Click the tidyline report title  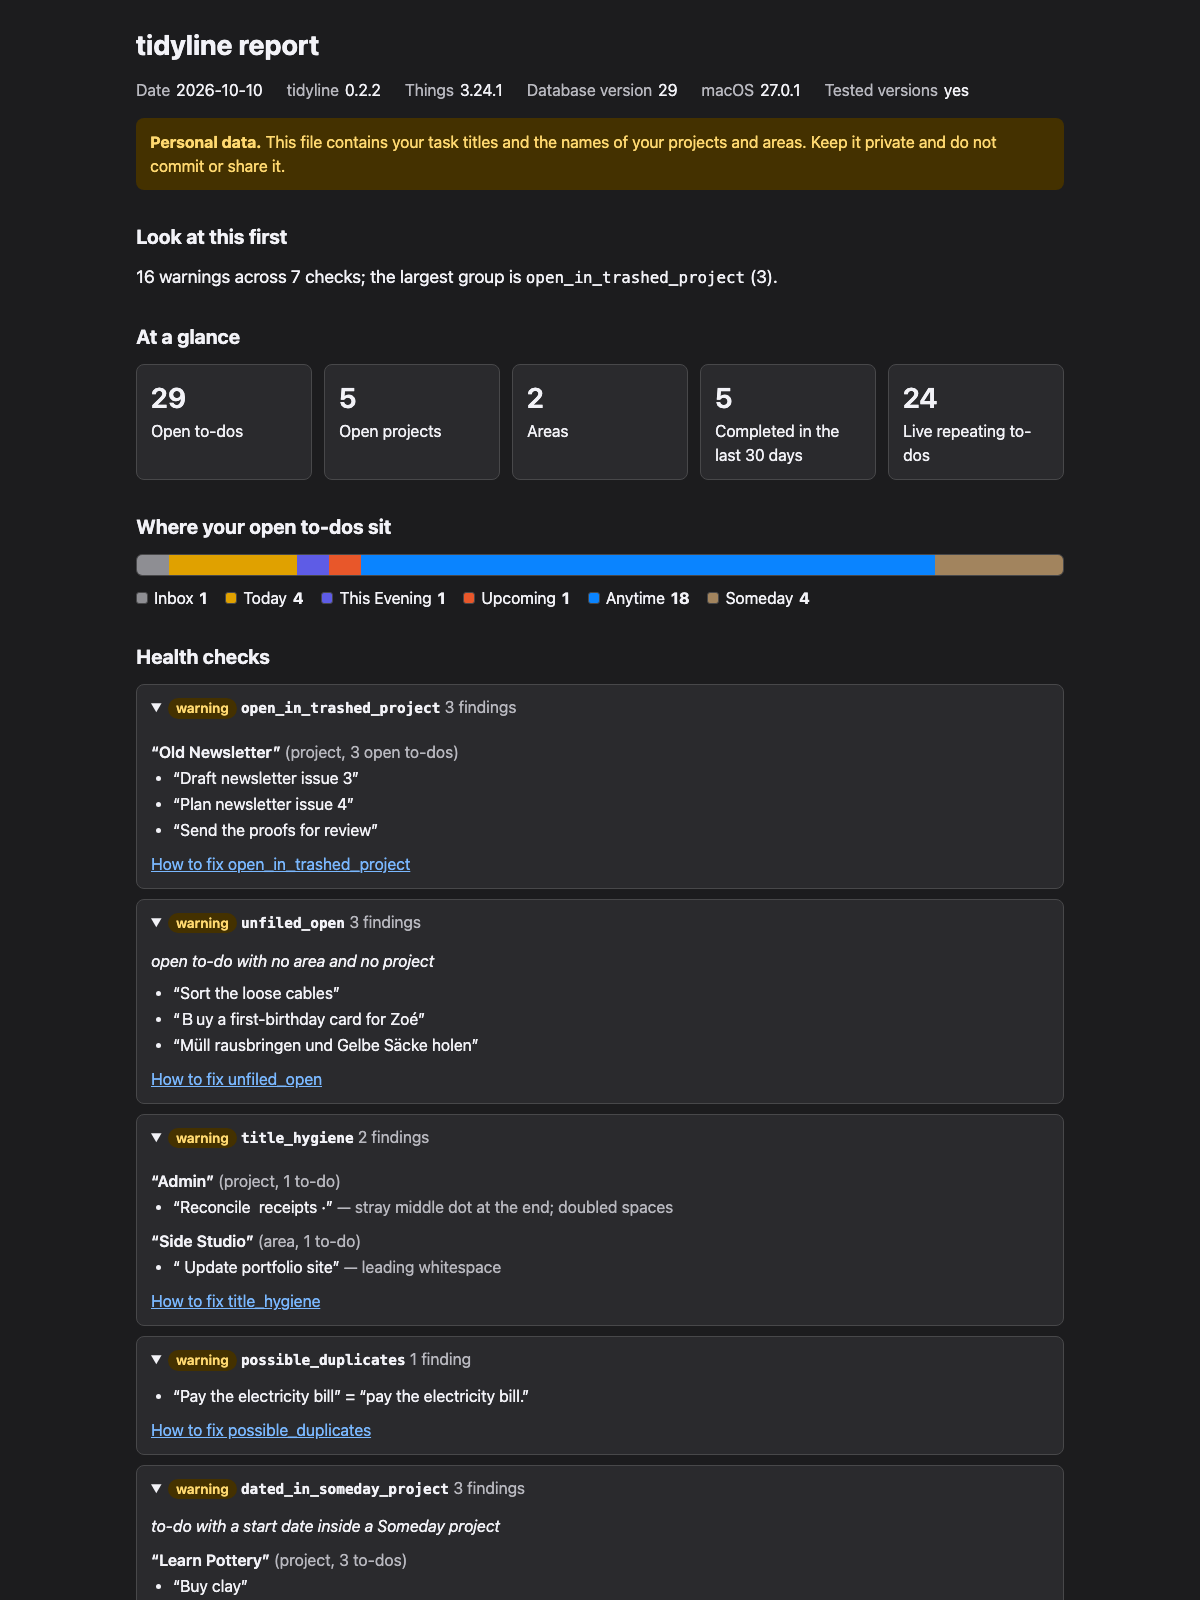tap(227, 46)
